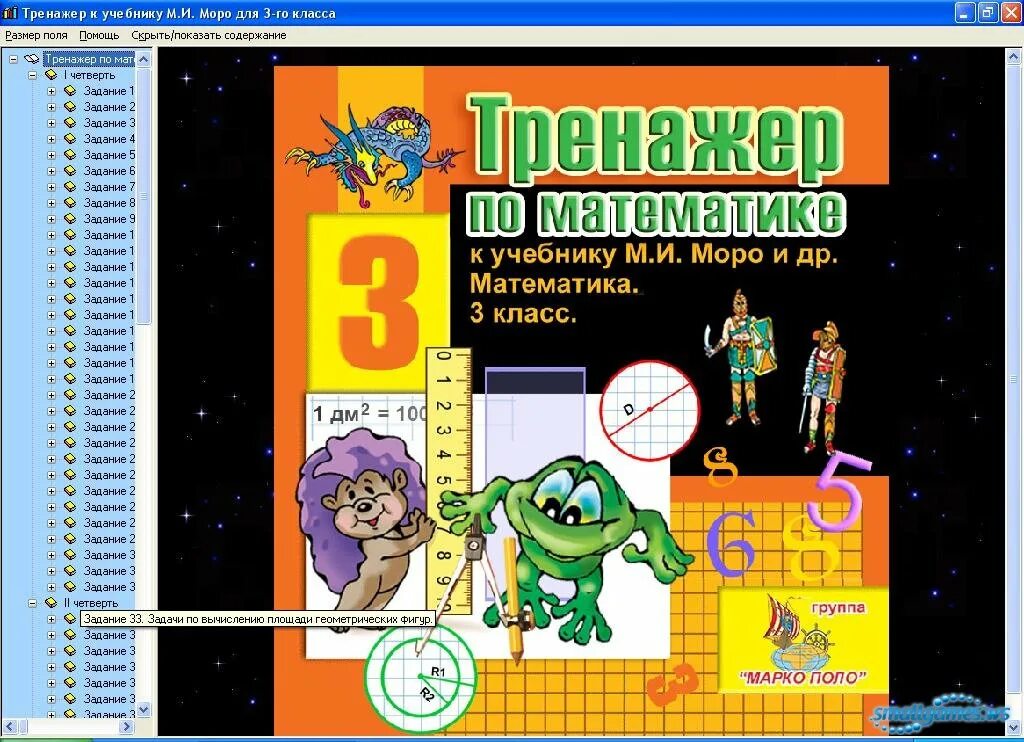Select the Задание 4 row
This screenshot has width=1024, height=742.
coord(109,139)
